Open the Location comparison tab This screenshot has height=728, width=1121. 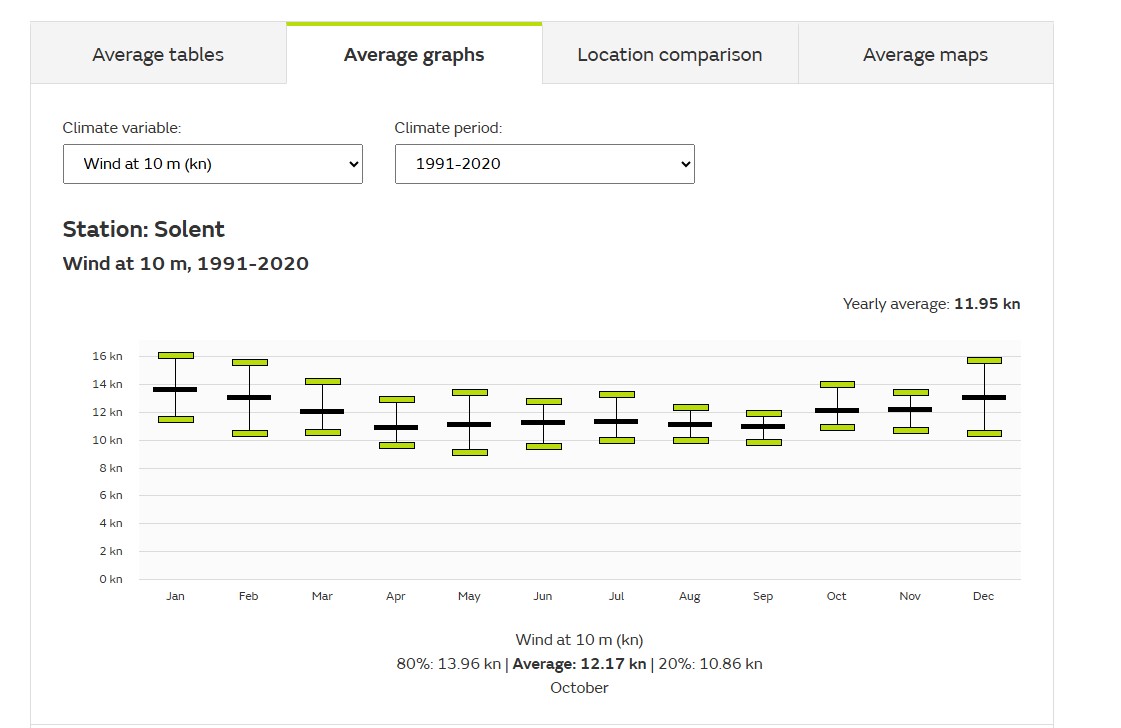(669, 55)
